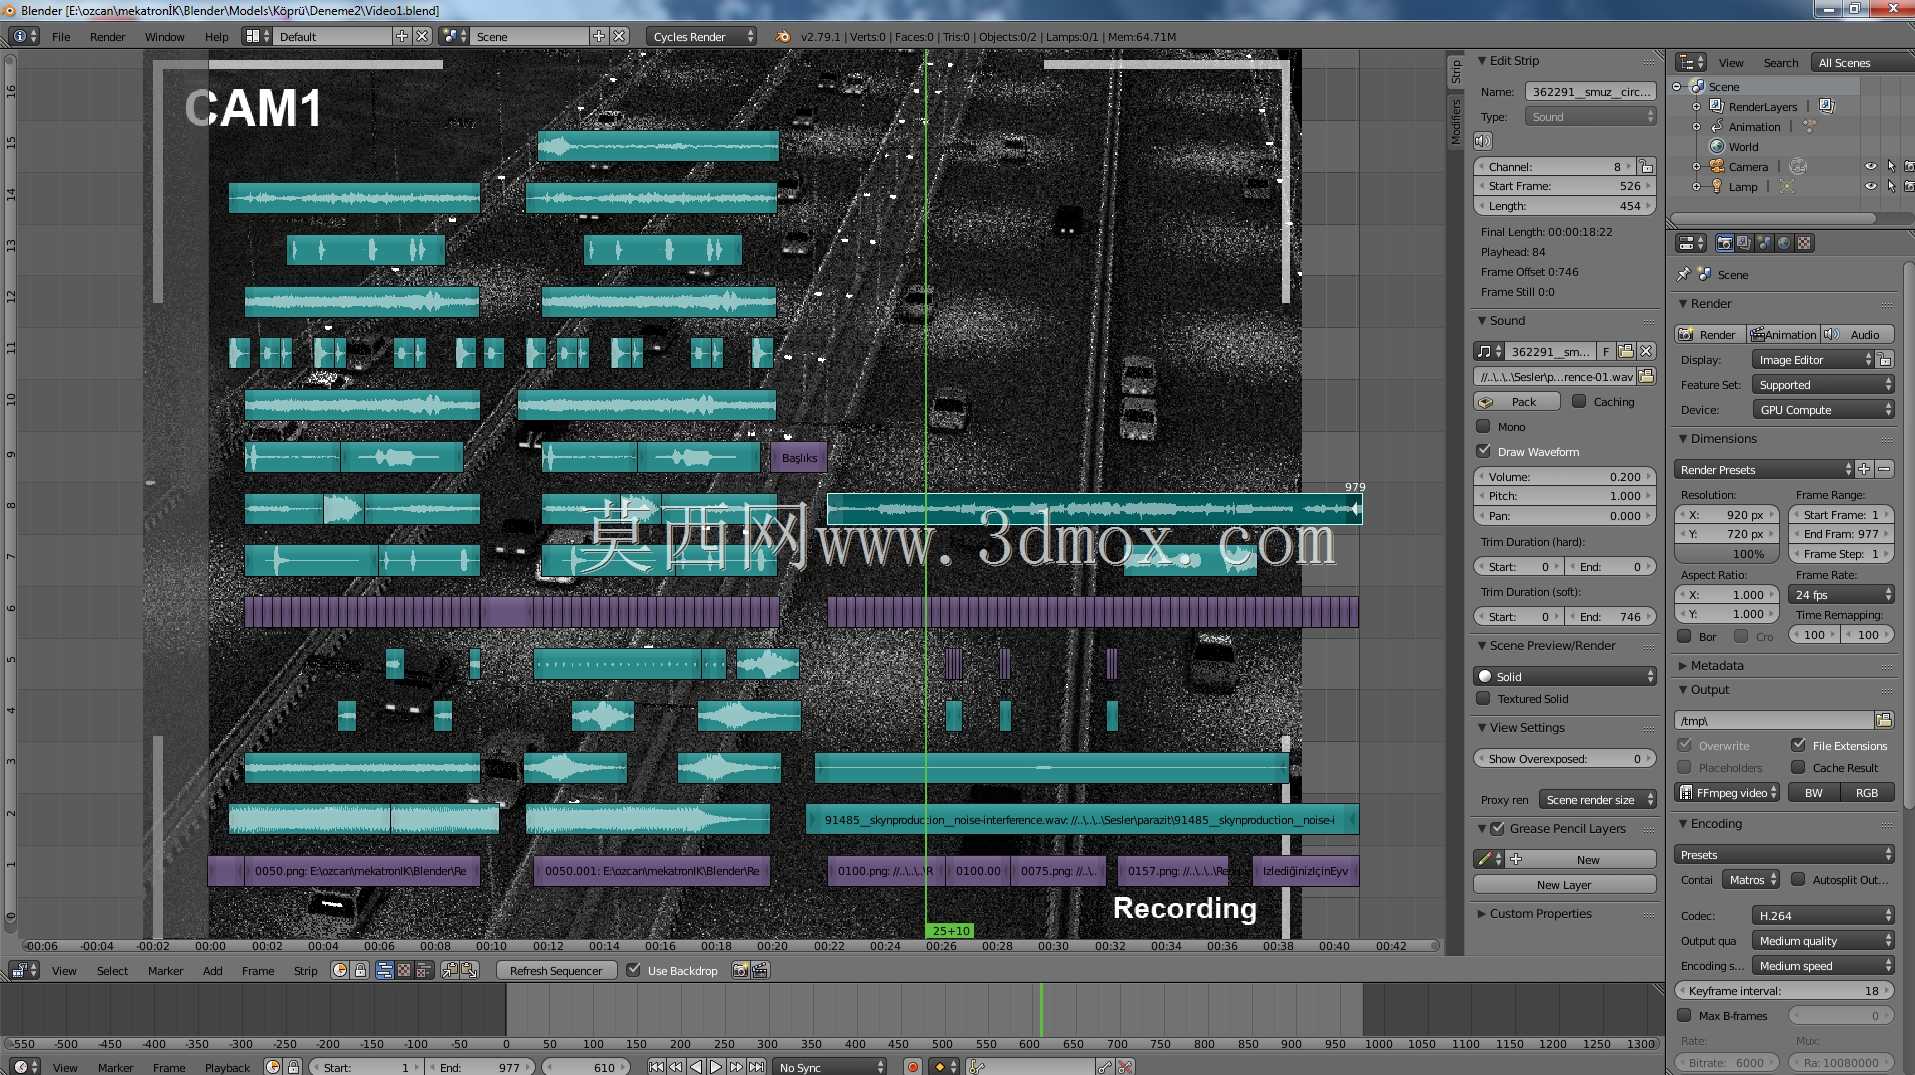Add a render preset with plus icon
1915x1075 pixels.
[1864, 469]
